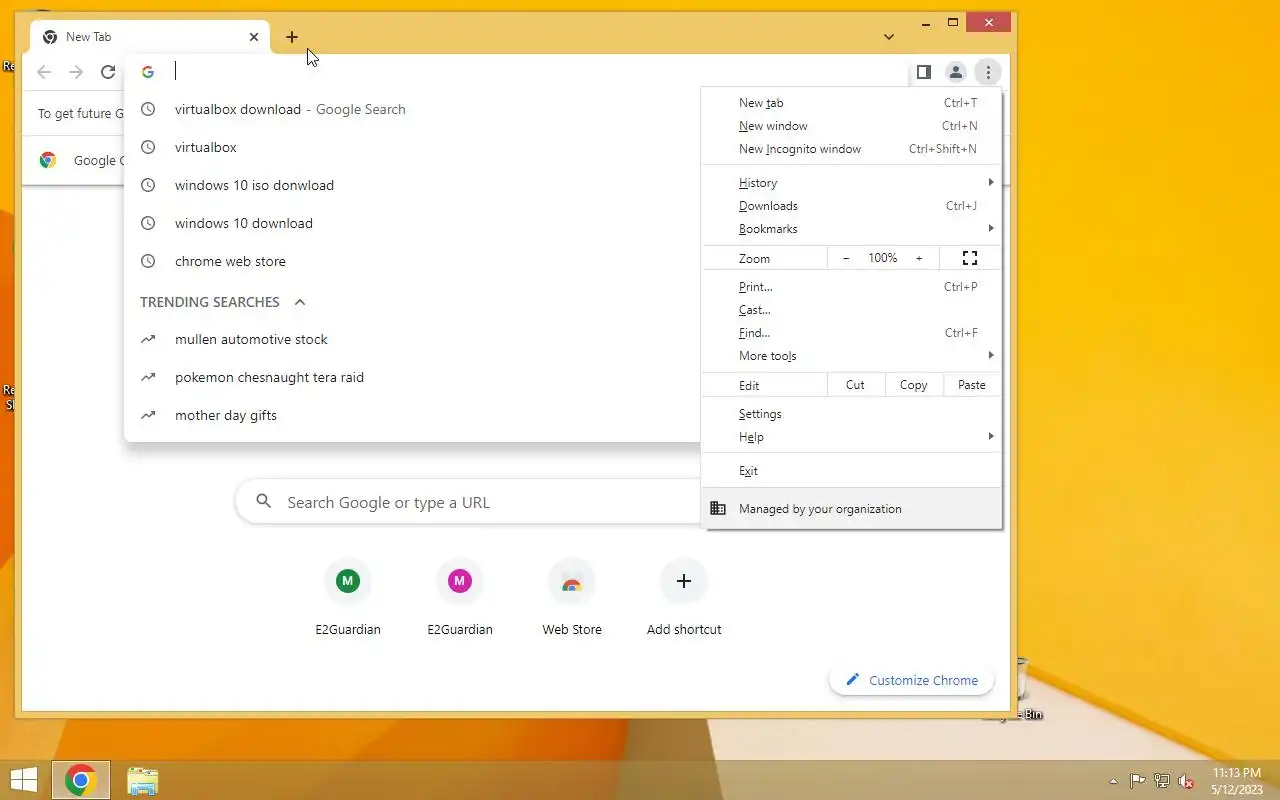
Task: Click Copy in the Edit row
Action: pos(913,385)
